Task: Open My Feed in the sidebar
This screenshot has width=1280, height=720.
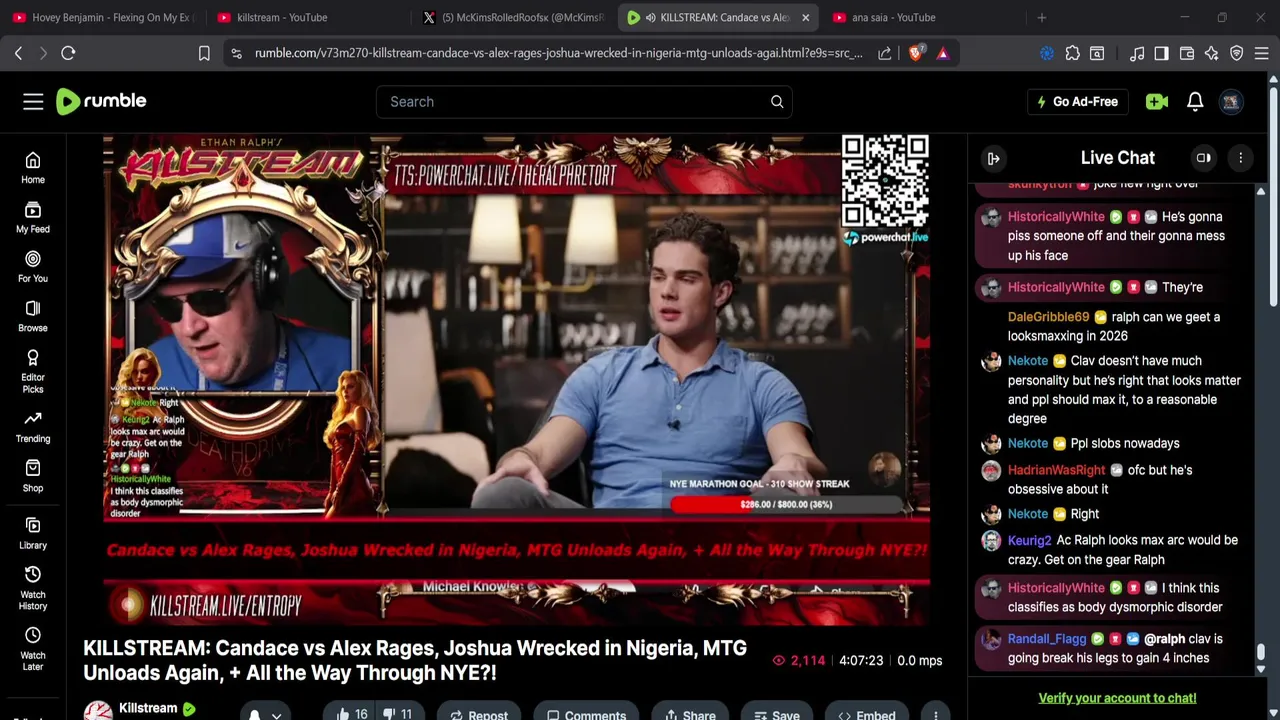Action: (33, 217)
